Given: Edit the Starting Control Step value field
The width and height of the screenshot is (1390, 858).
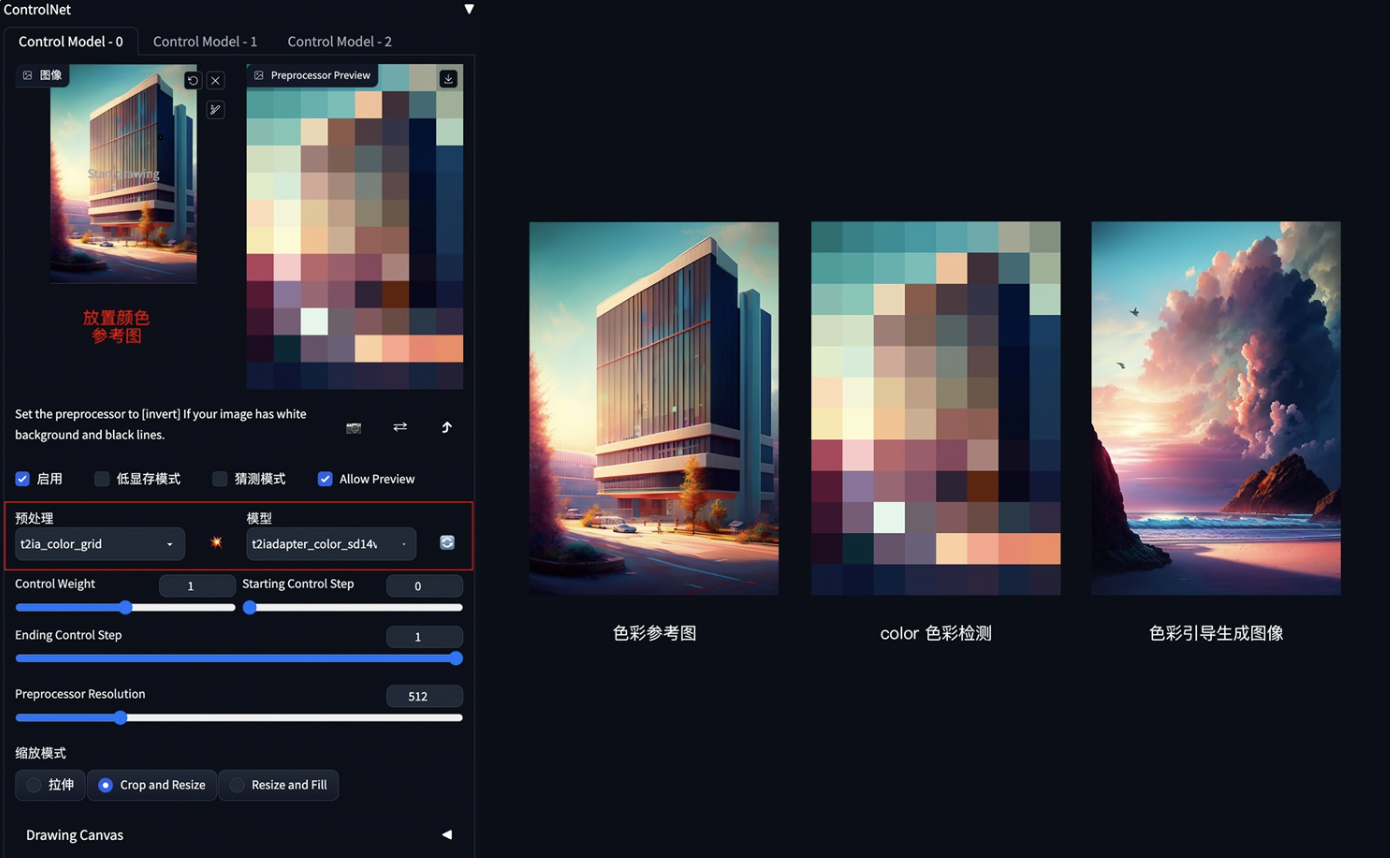Looking at the screenshot, I should [424, 586].
